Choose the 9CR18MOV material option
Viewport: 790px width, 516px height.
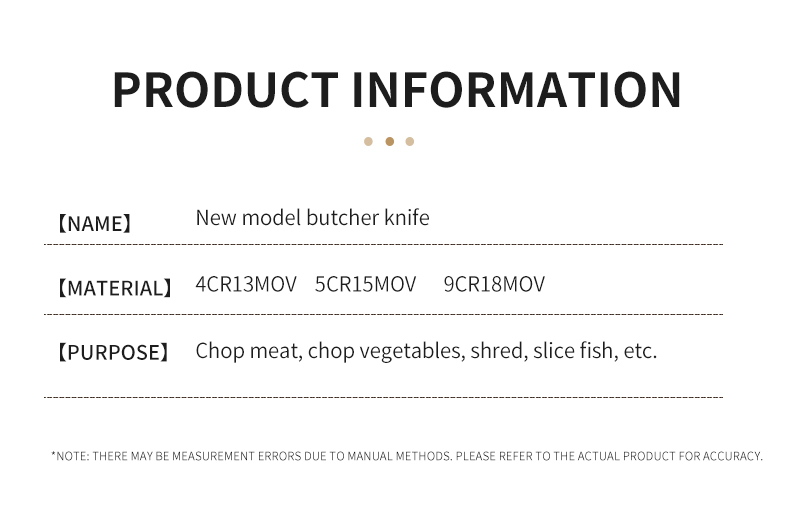point(494,284)
